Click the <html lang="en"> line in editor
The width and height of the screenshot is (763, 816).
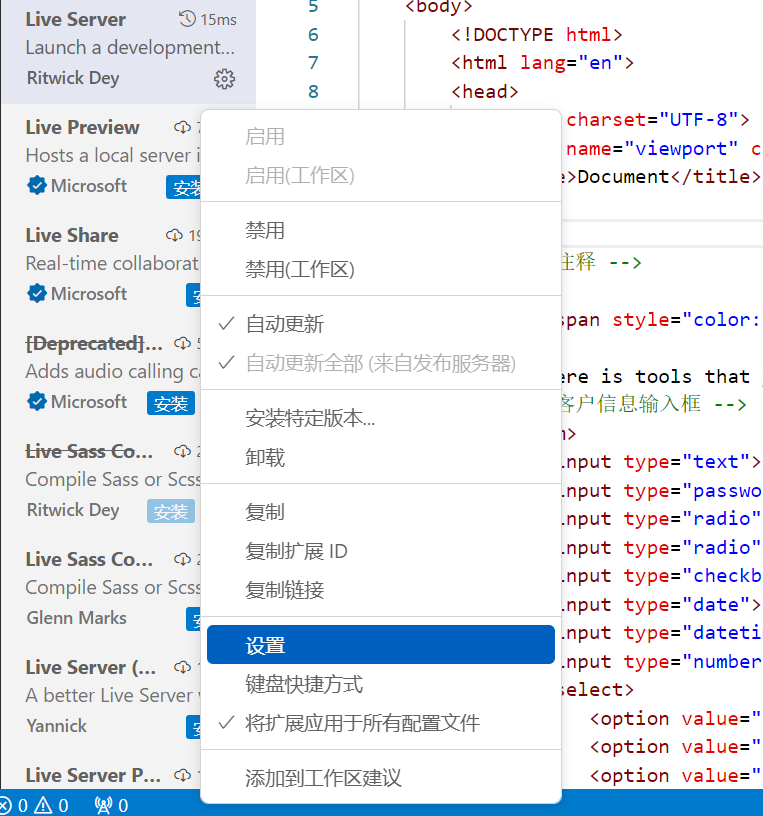click(542, 63)
